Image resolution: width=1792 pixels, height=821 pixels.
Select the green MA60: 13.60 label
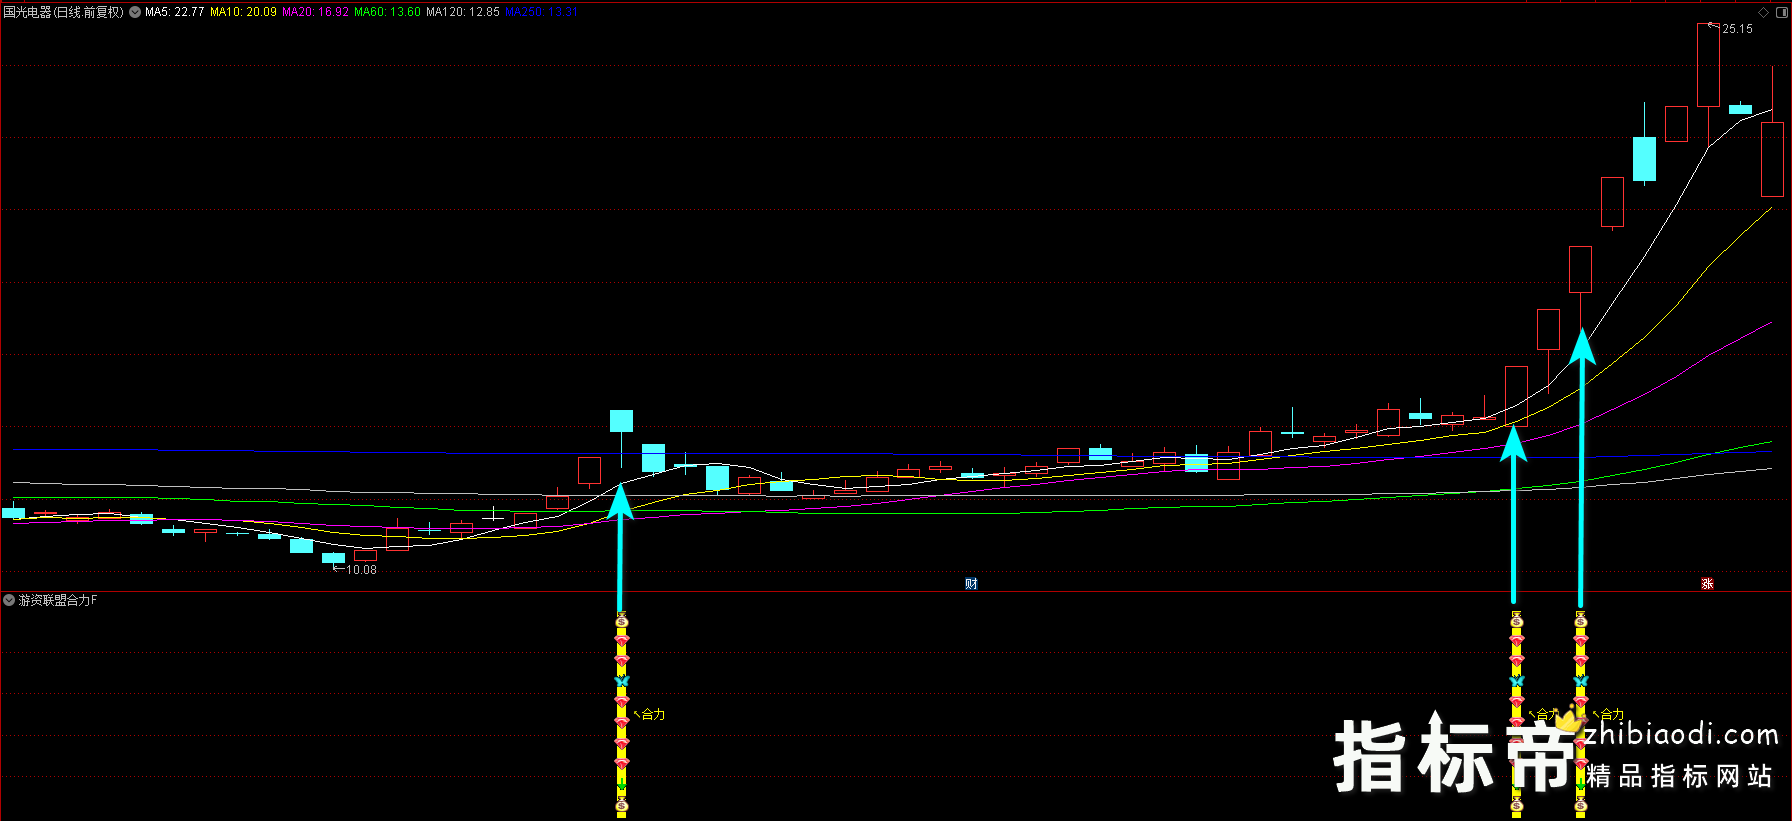(x=387, y=12)
